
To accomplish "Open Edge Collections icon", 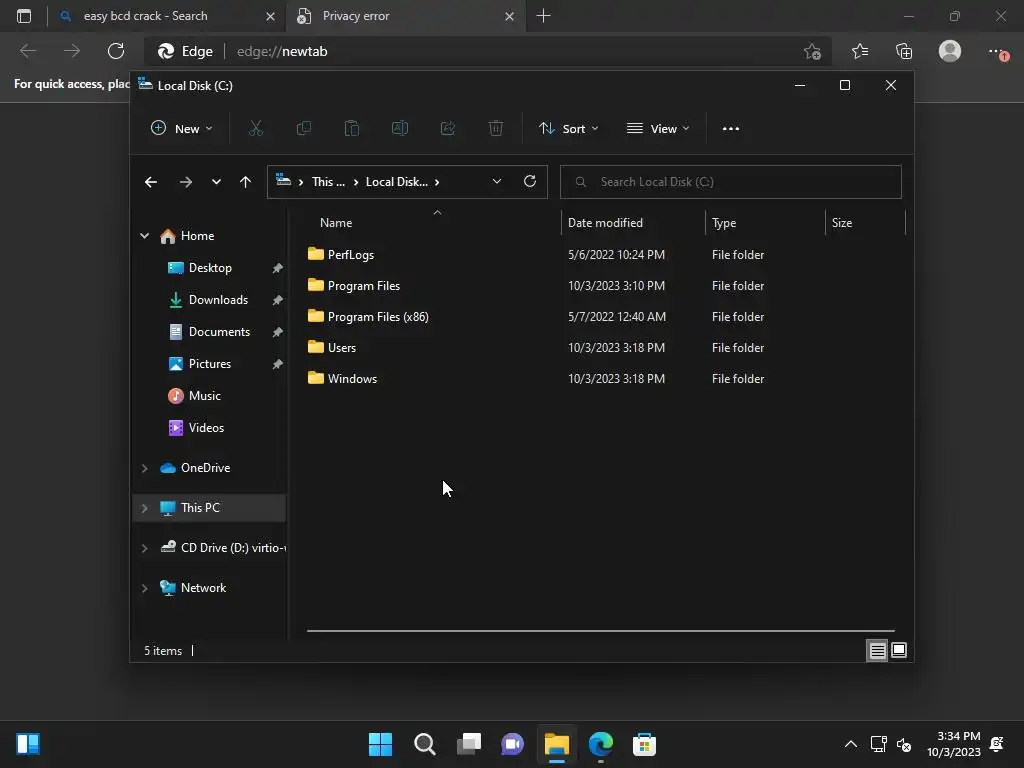I will [x=904, y=51].
